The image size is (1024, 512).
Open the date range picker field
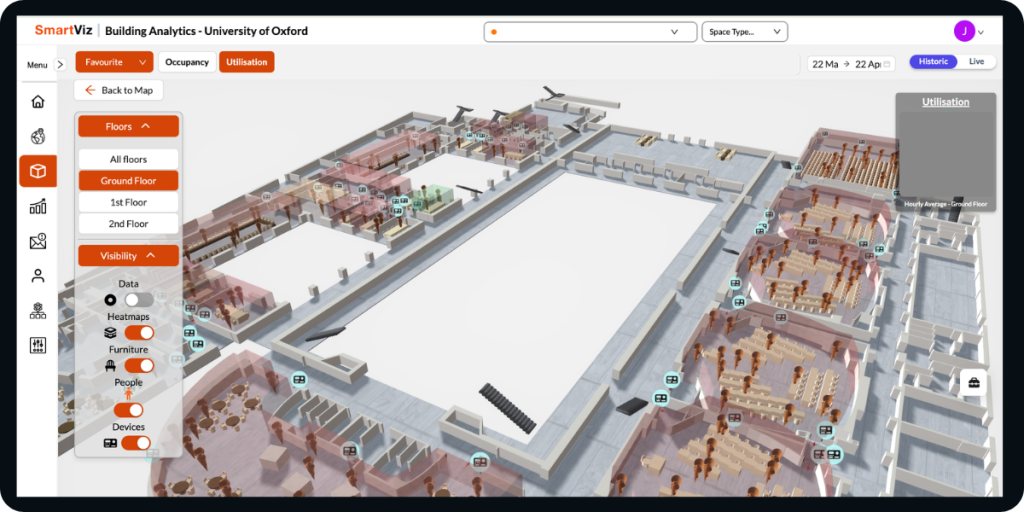coord(850,64)
